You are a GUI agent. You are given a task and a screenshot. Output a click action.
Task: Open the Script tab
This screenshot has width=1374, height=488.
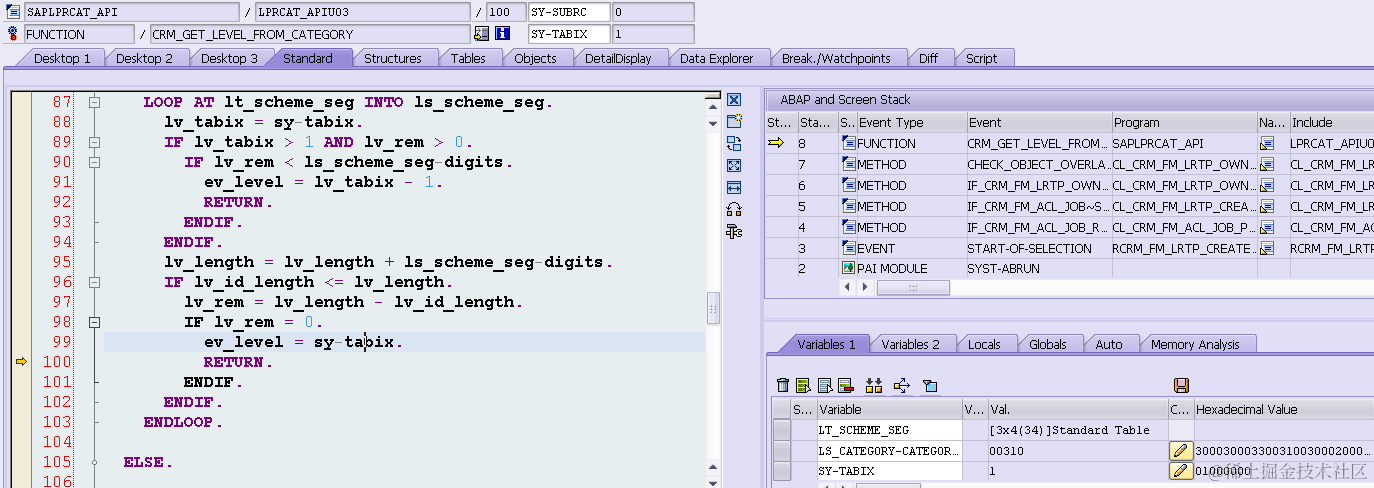point(981,58)
